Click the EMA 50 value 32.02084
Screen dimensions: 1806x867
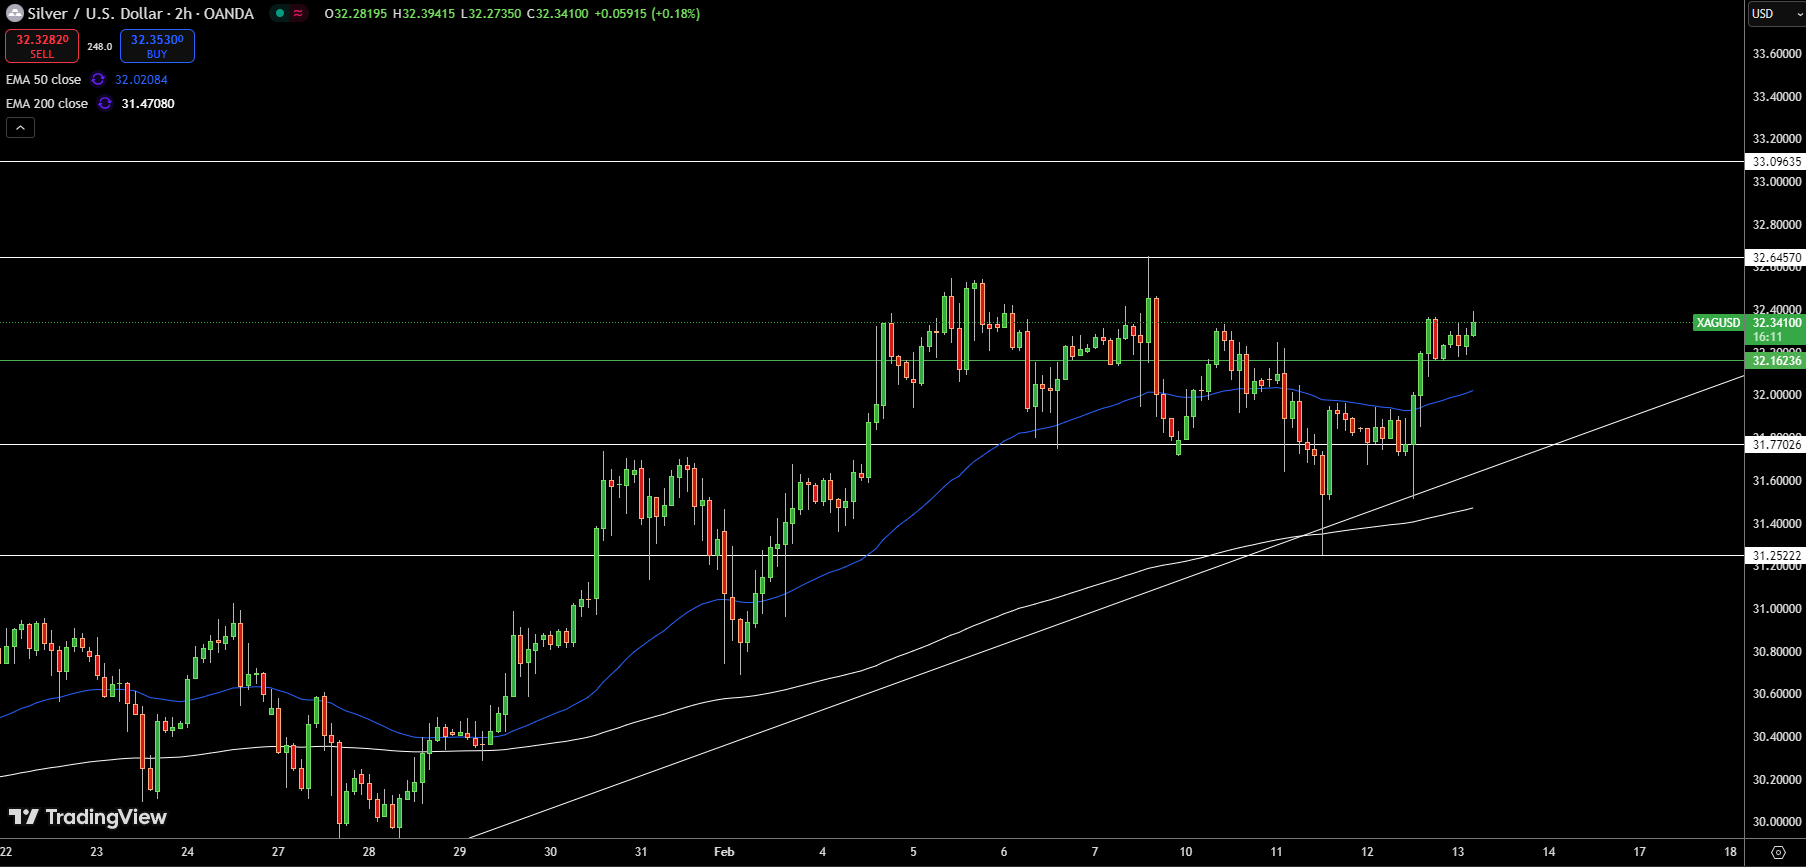(141, 79)
